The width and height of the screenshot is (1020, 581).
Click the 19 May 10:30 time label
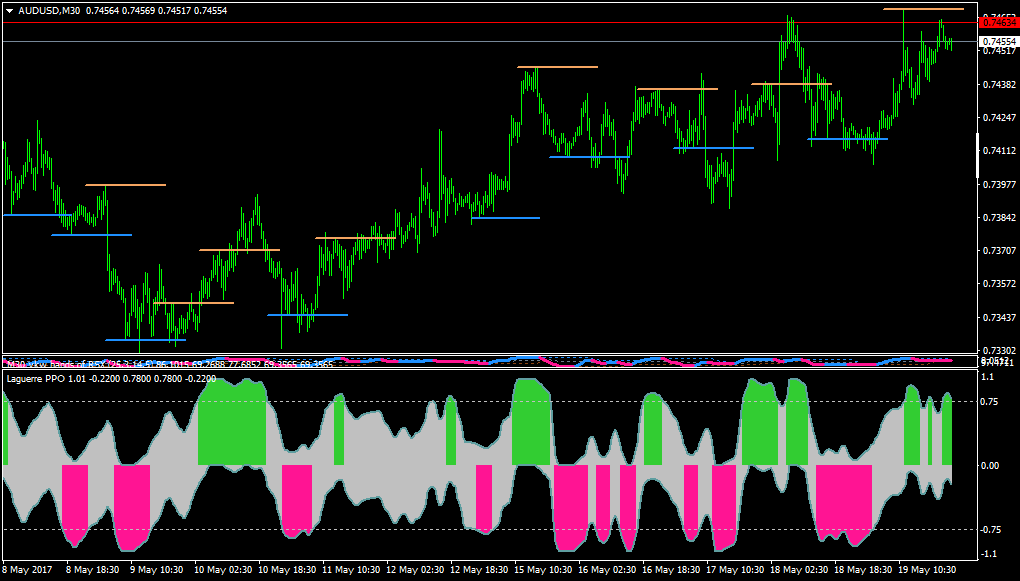pos(927,569)
